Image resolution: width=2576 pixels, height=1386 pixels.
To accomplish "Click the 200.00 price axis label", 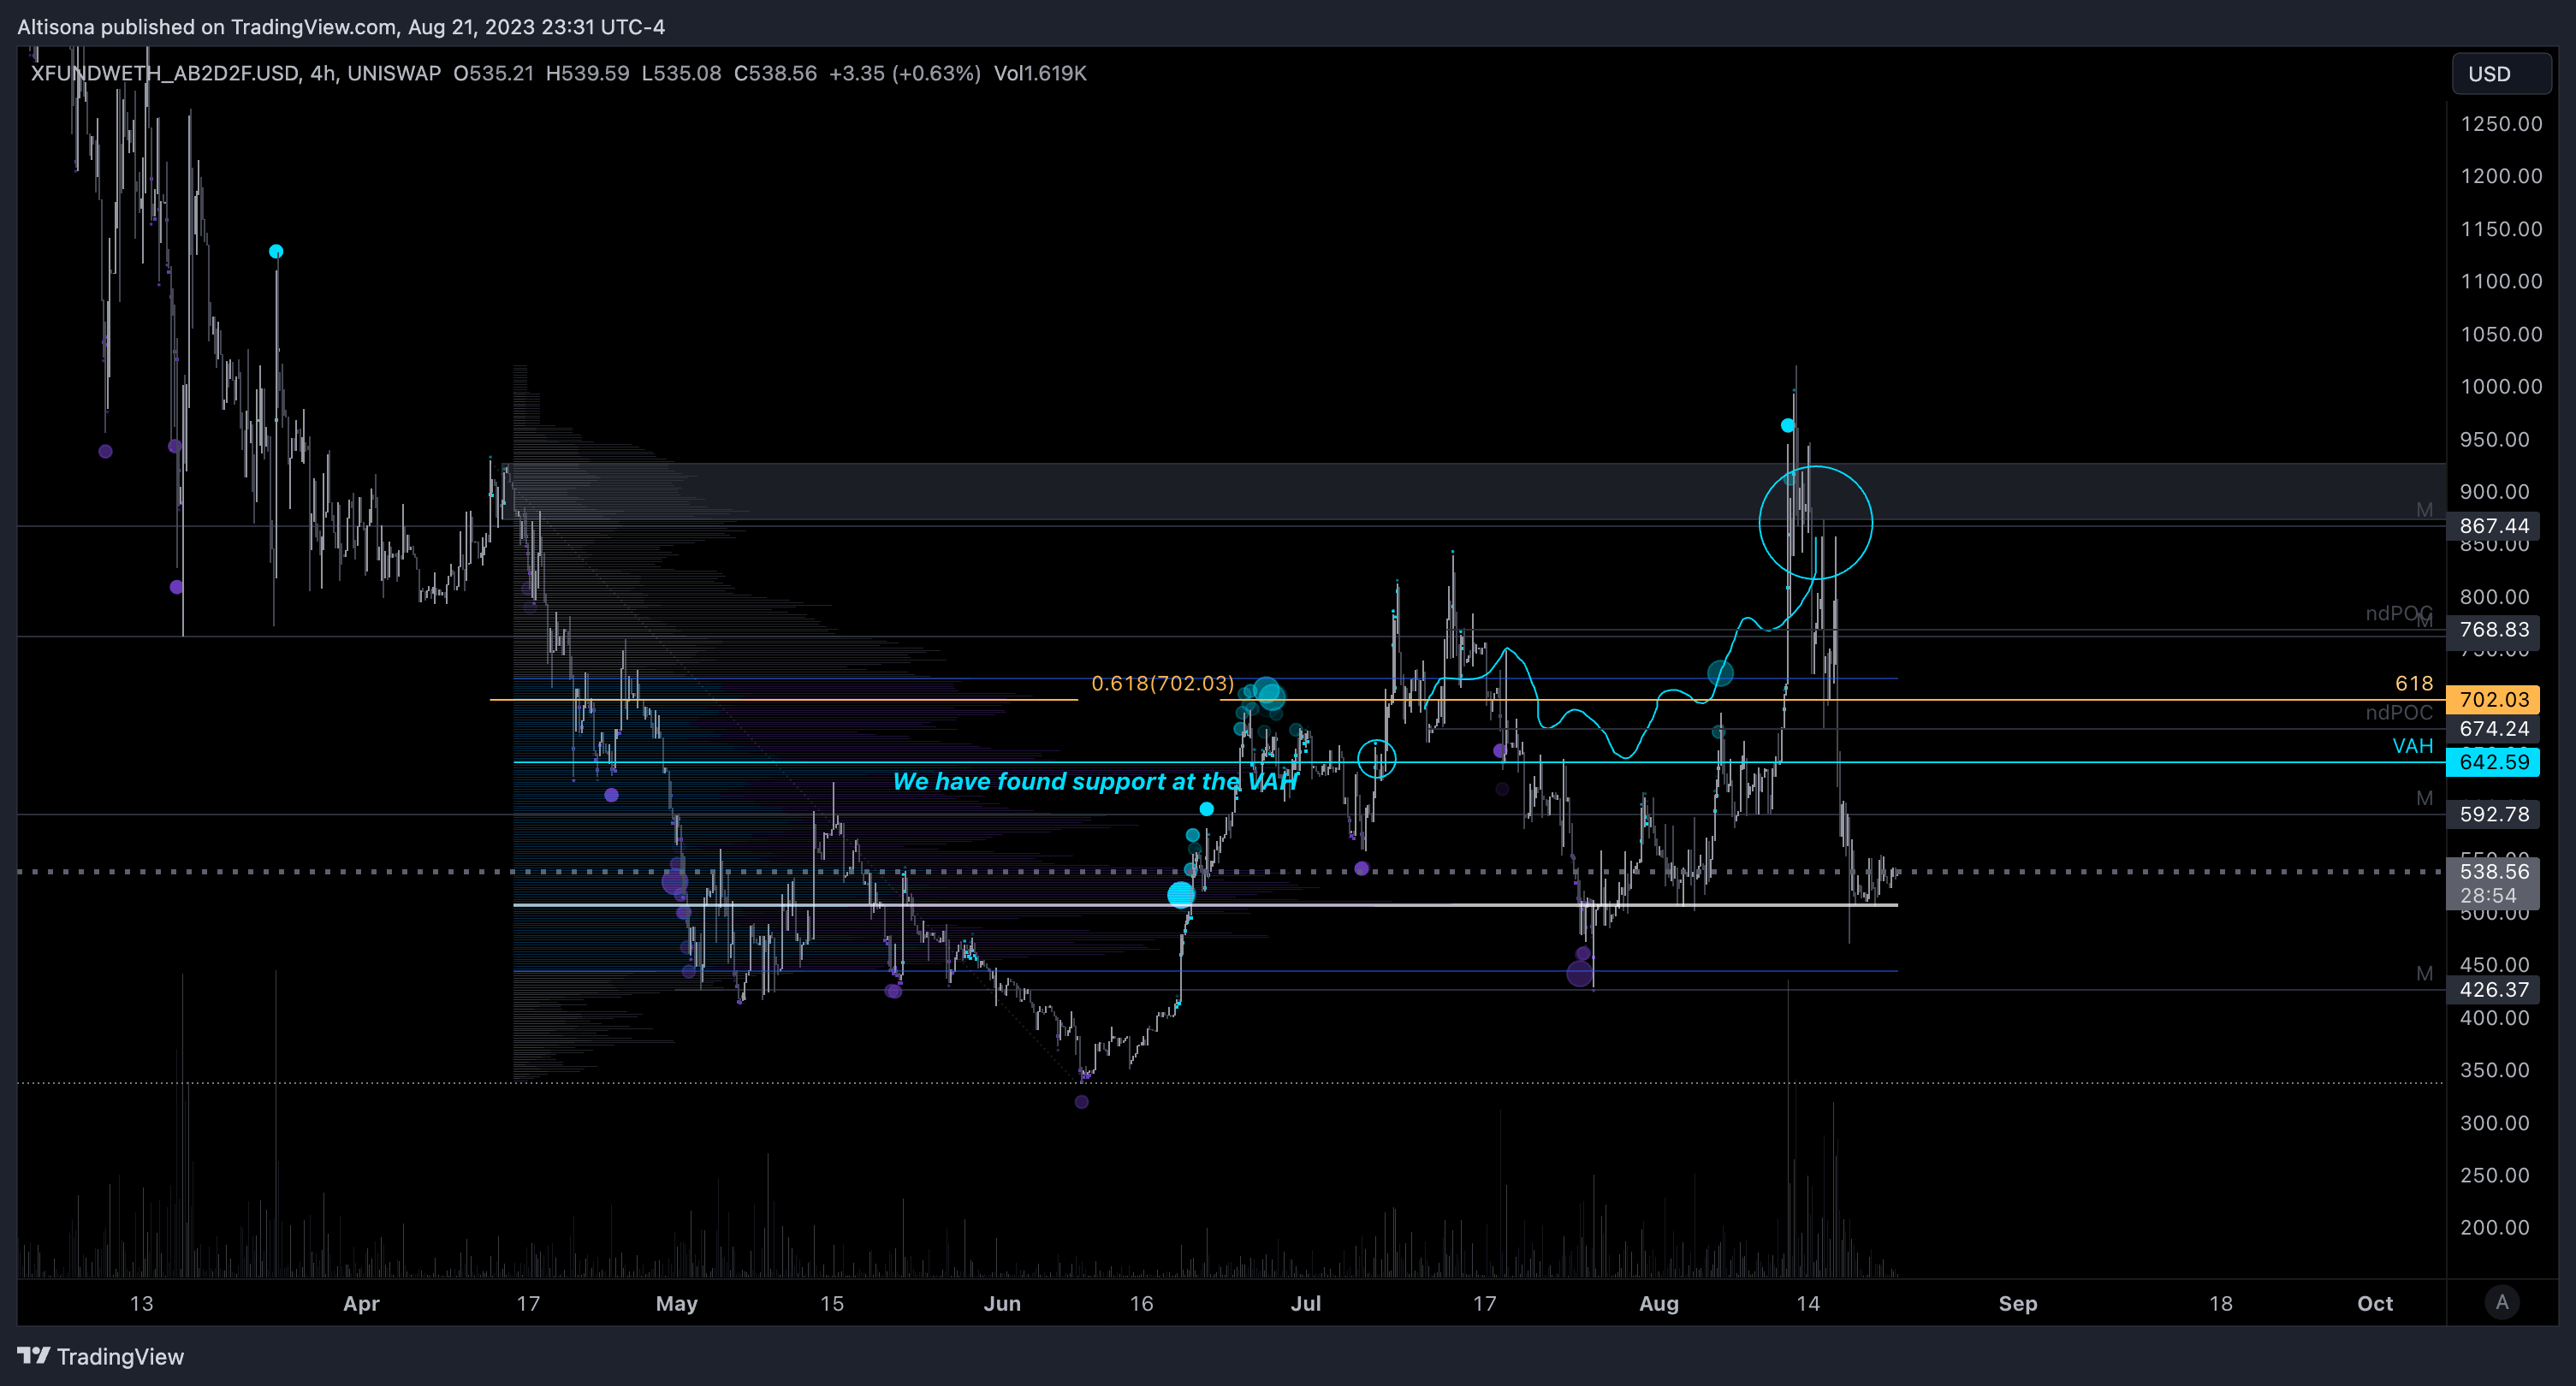I will click(x=2494, y=1227).
